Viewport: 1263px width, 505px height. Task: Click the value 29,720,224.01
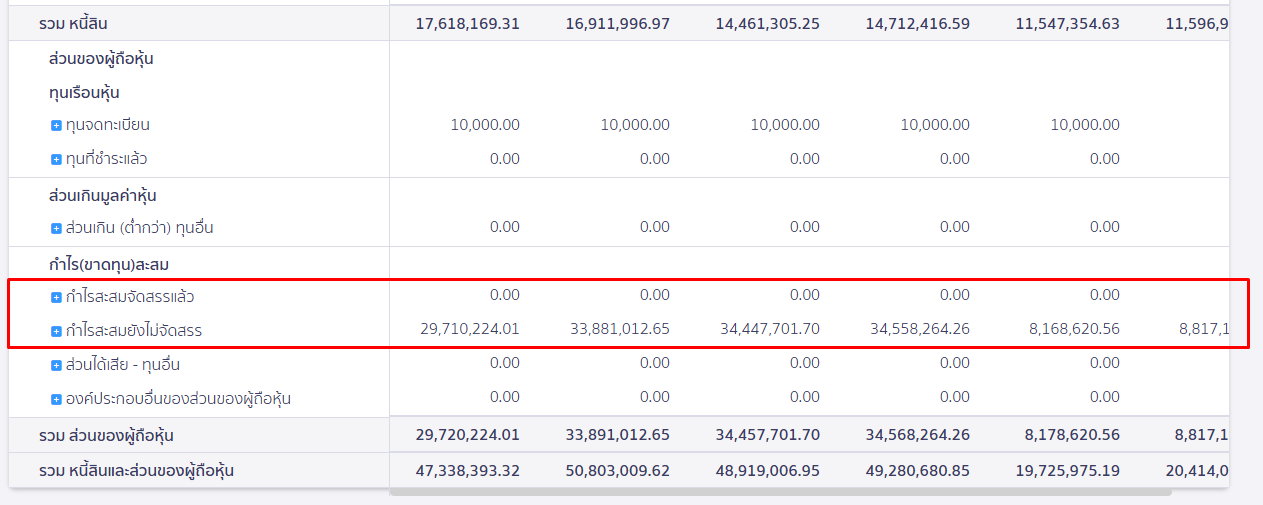point(468,435)
